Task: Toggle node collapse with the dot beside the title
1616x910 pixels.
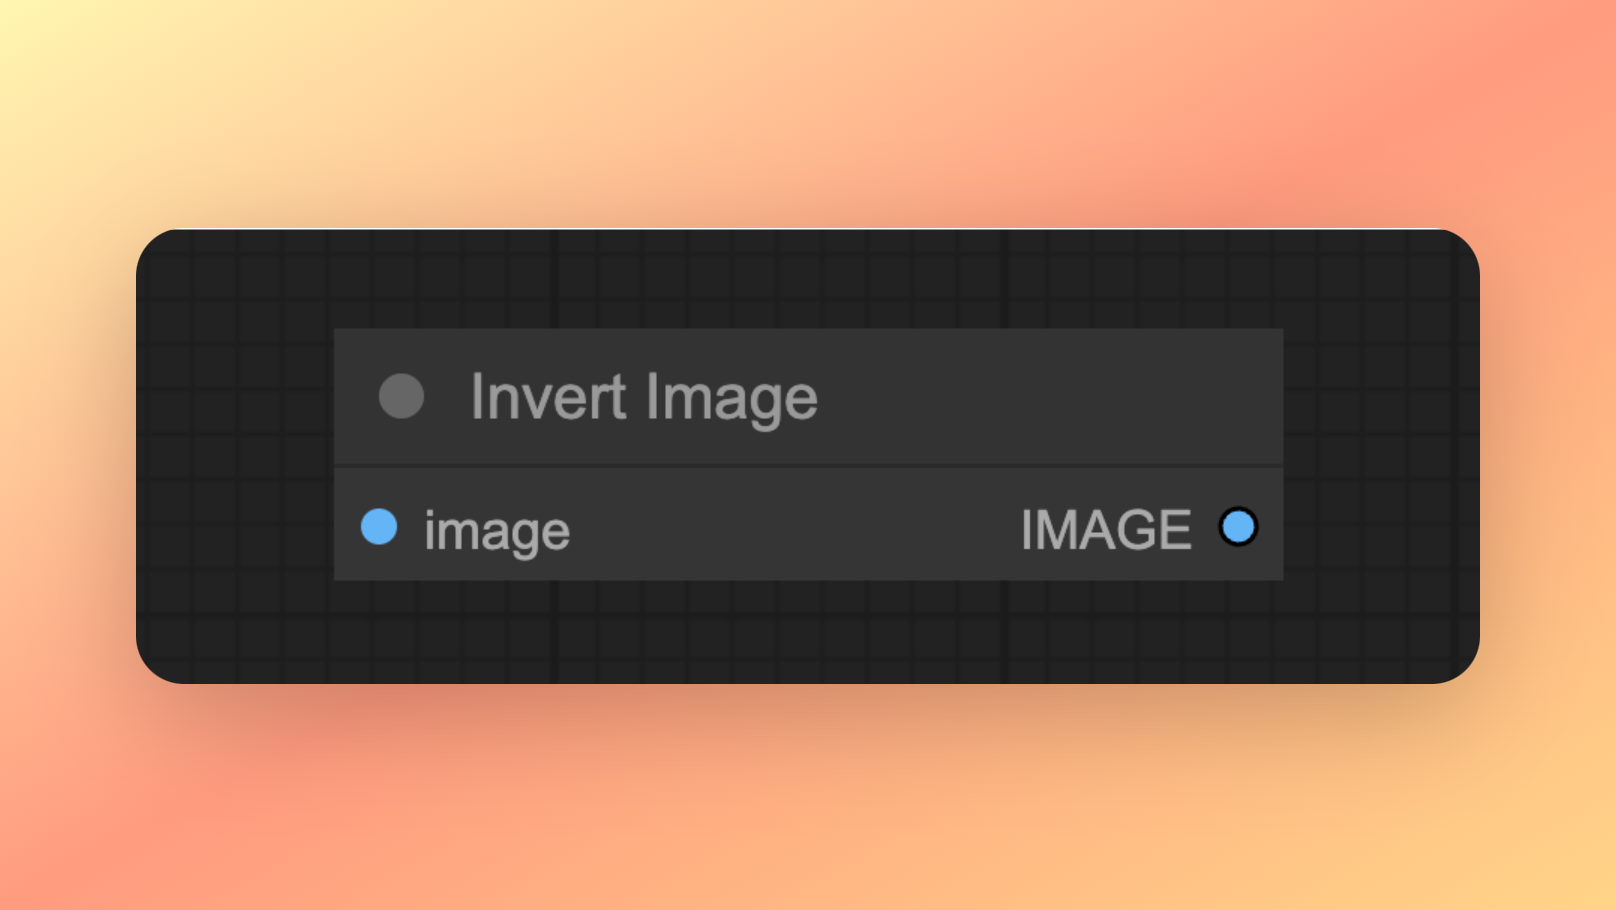Action: [401, 396]
